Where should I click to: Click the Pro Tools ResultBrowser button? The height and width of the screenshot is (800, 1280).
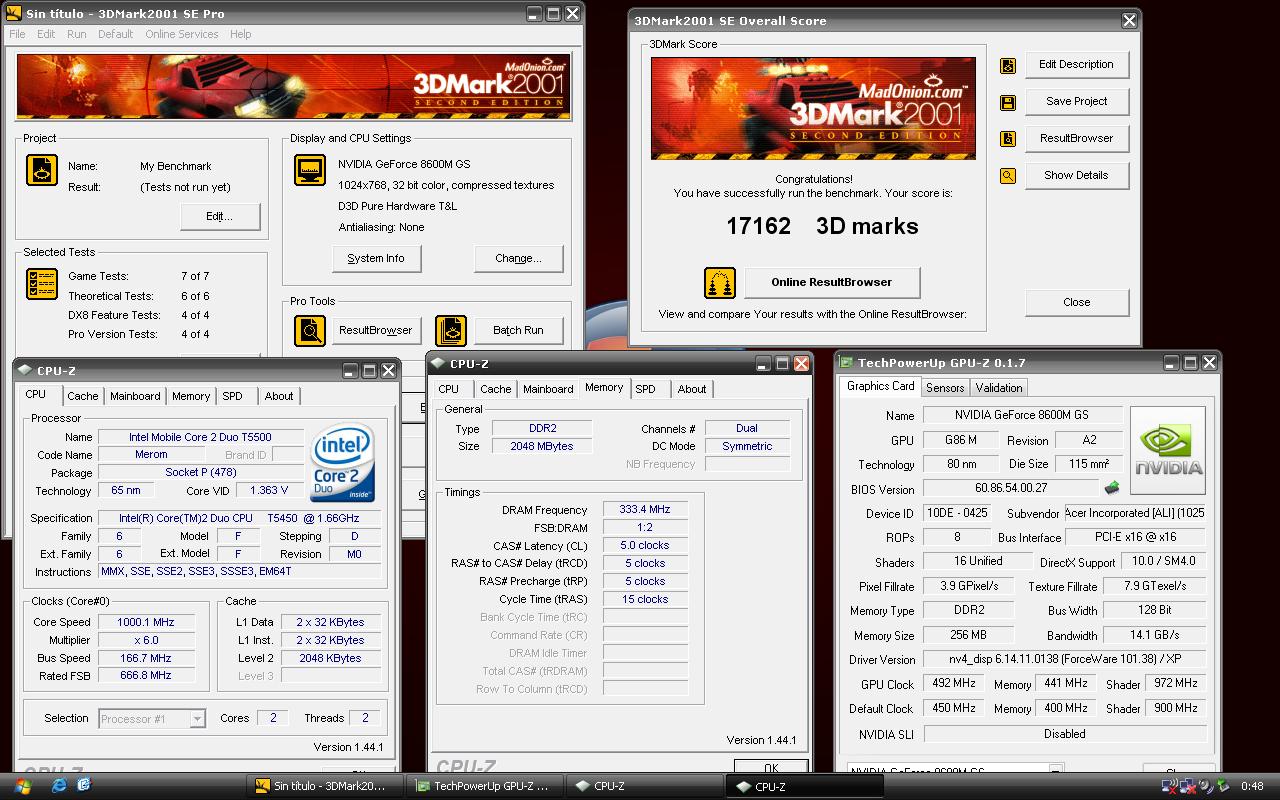(x=375, y=330)
